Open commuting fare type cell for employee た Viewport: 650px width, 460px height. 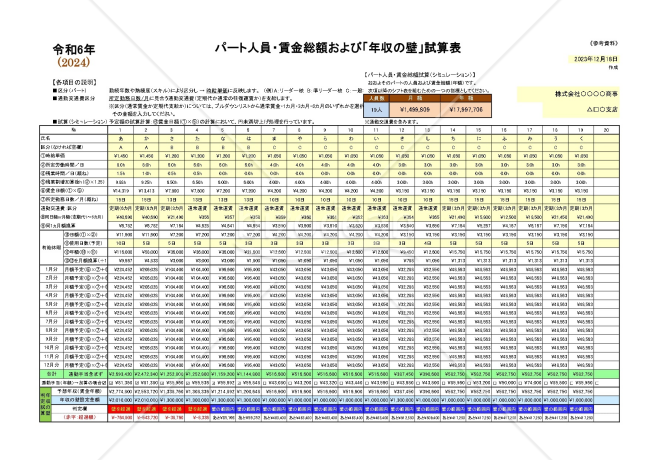[197, 208]
